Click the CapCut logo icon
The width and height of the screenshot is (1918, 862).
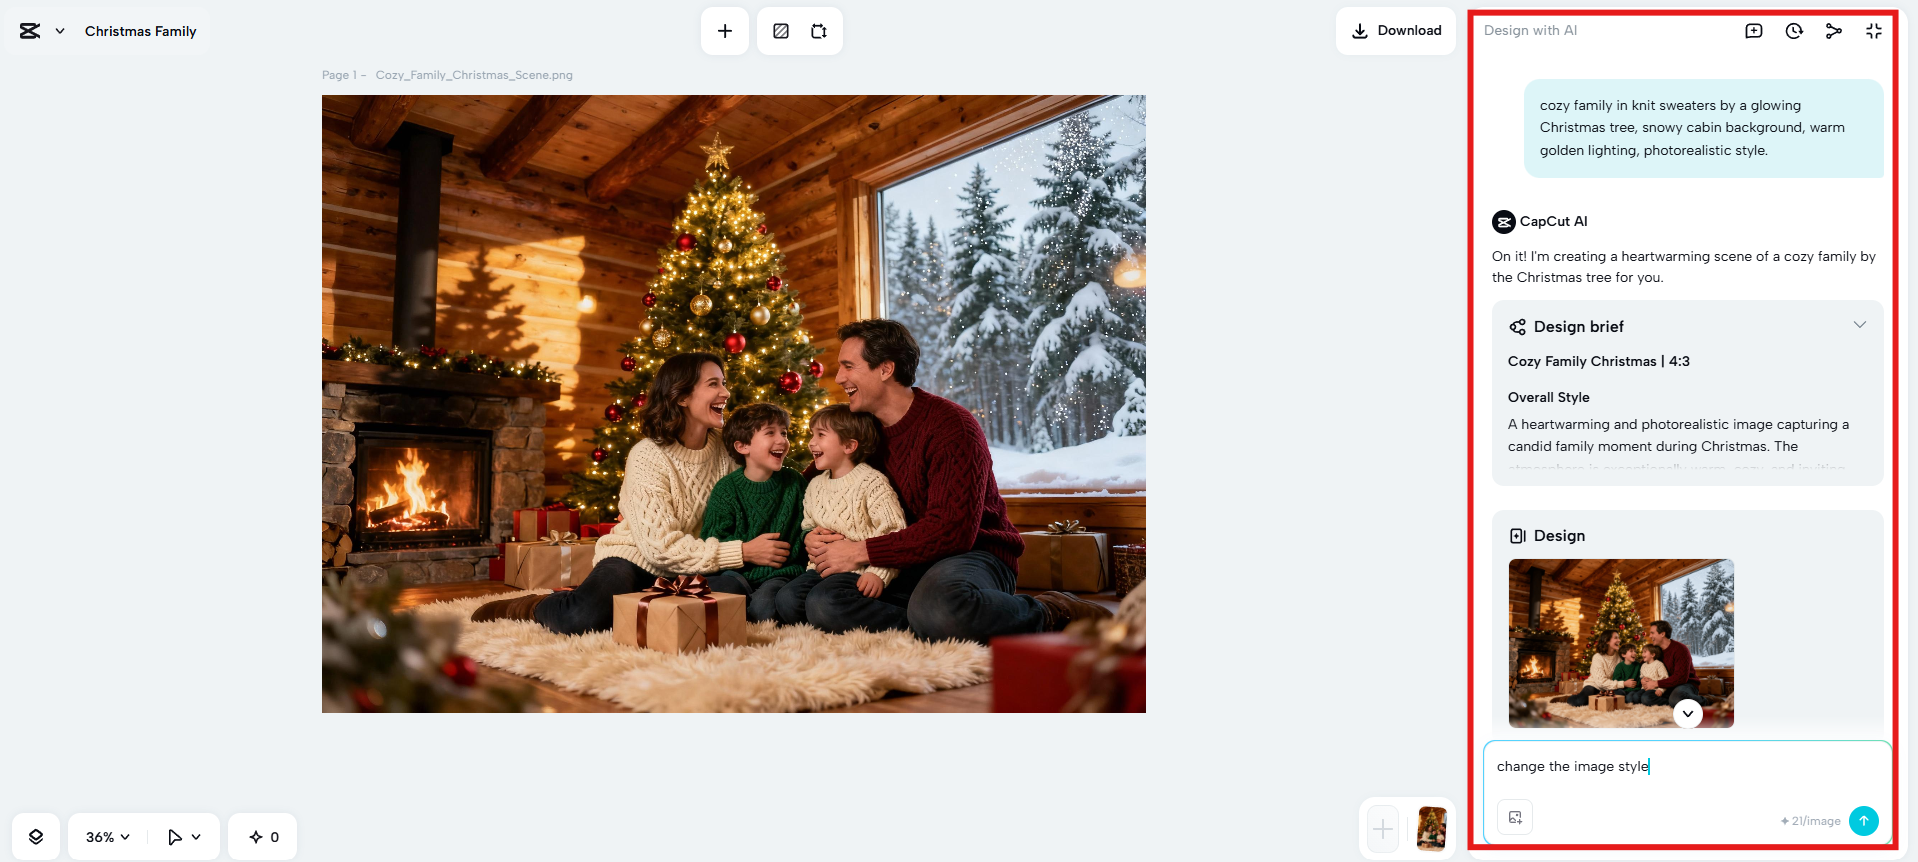[30, 31]
